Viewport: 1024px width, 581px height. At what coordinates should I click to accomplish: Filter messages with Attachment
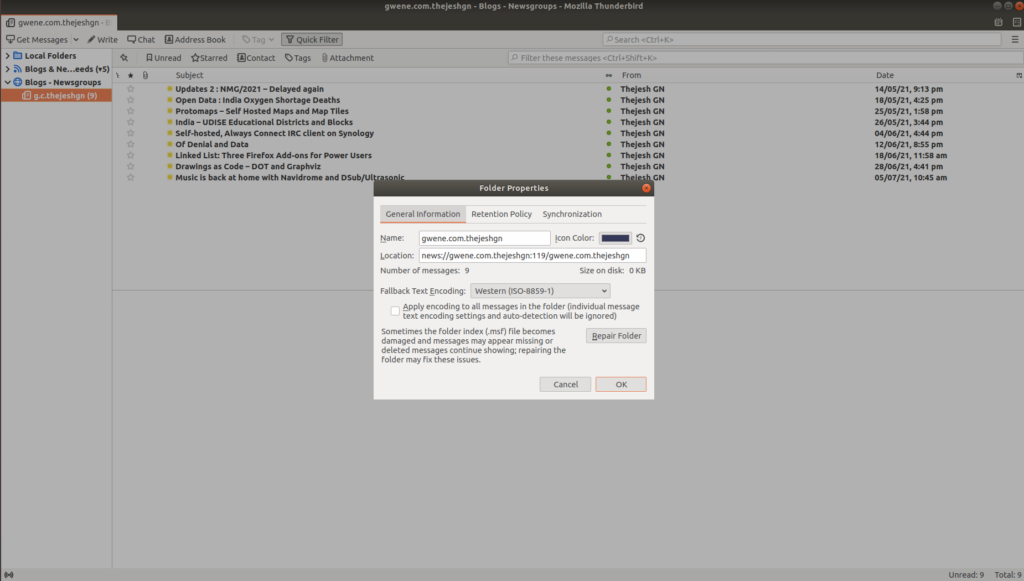[347, 57]
